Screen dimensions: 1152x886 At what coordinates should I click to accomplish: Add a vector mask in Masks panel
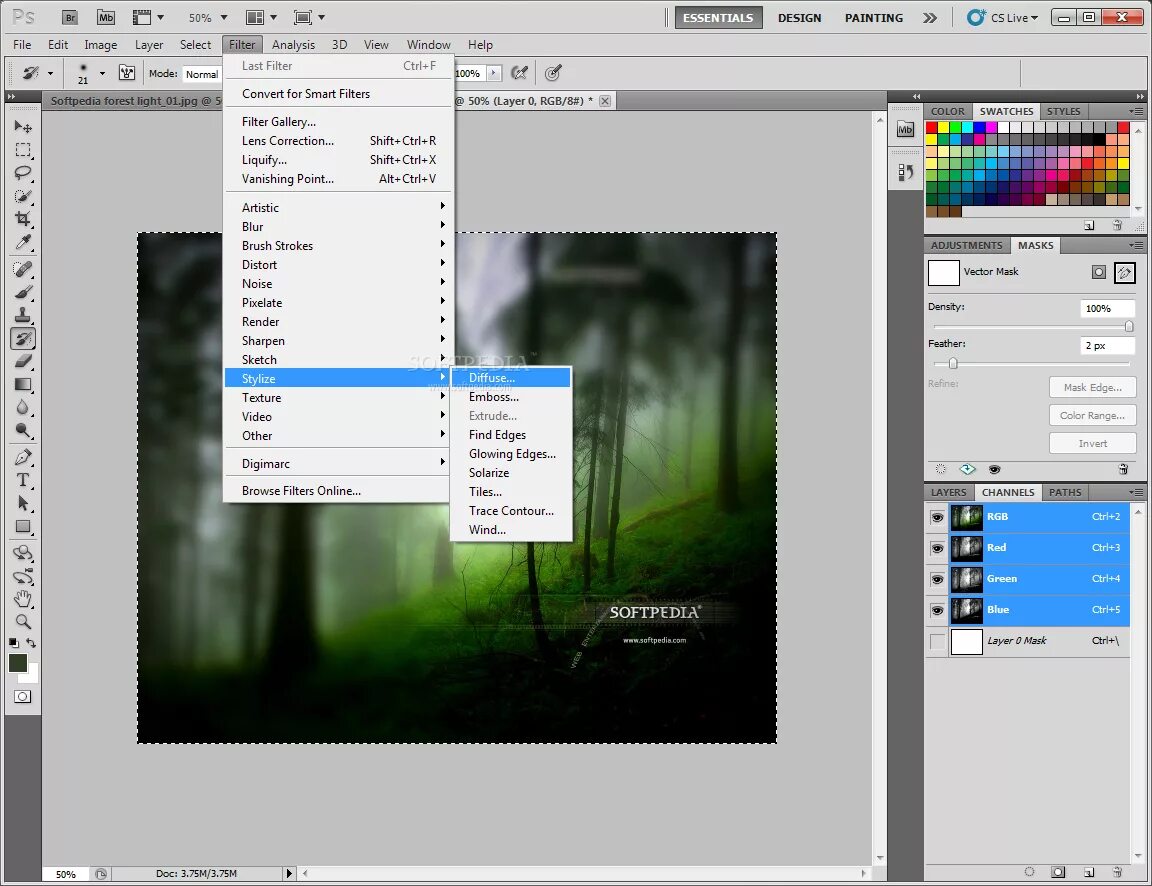pyautogui.click(x=1125, y=273)
